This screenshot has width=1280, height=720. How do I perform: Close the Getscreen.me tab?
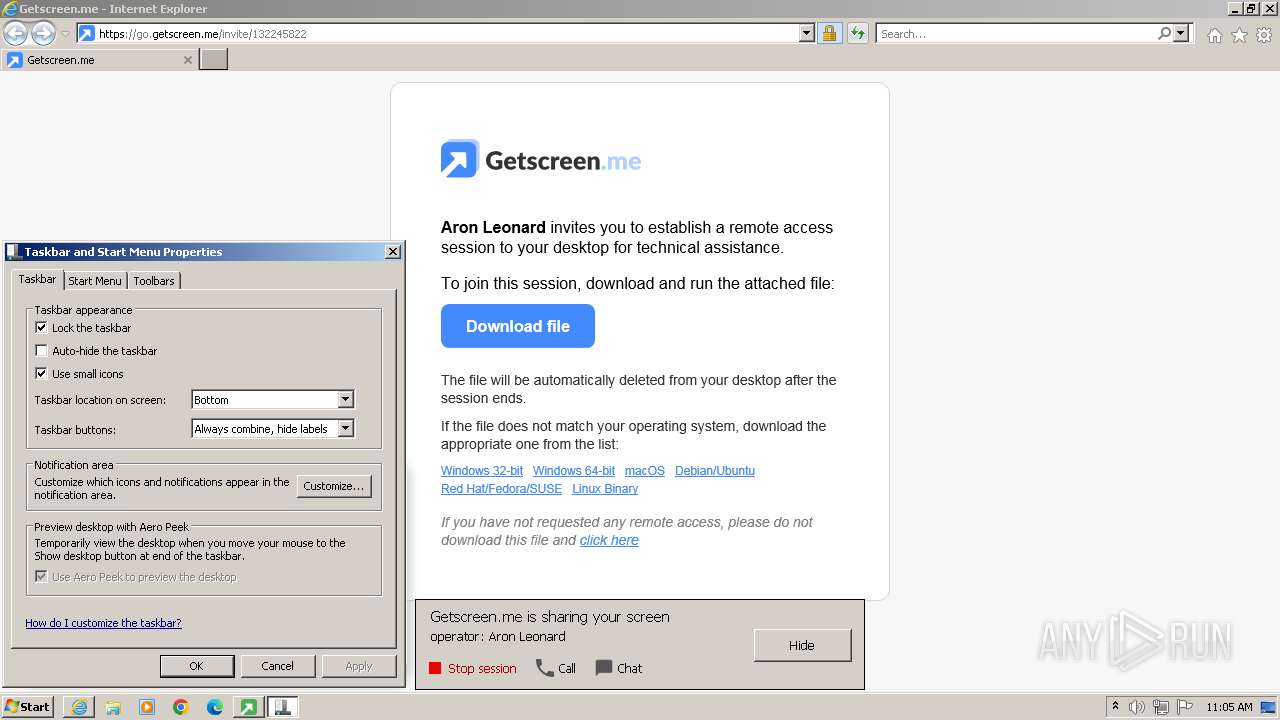(x=187, y=60)
